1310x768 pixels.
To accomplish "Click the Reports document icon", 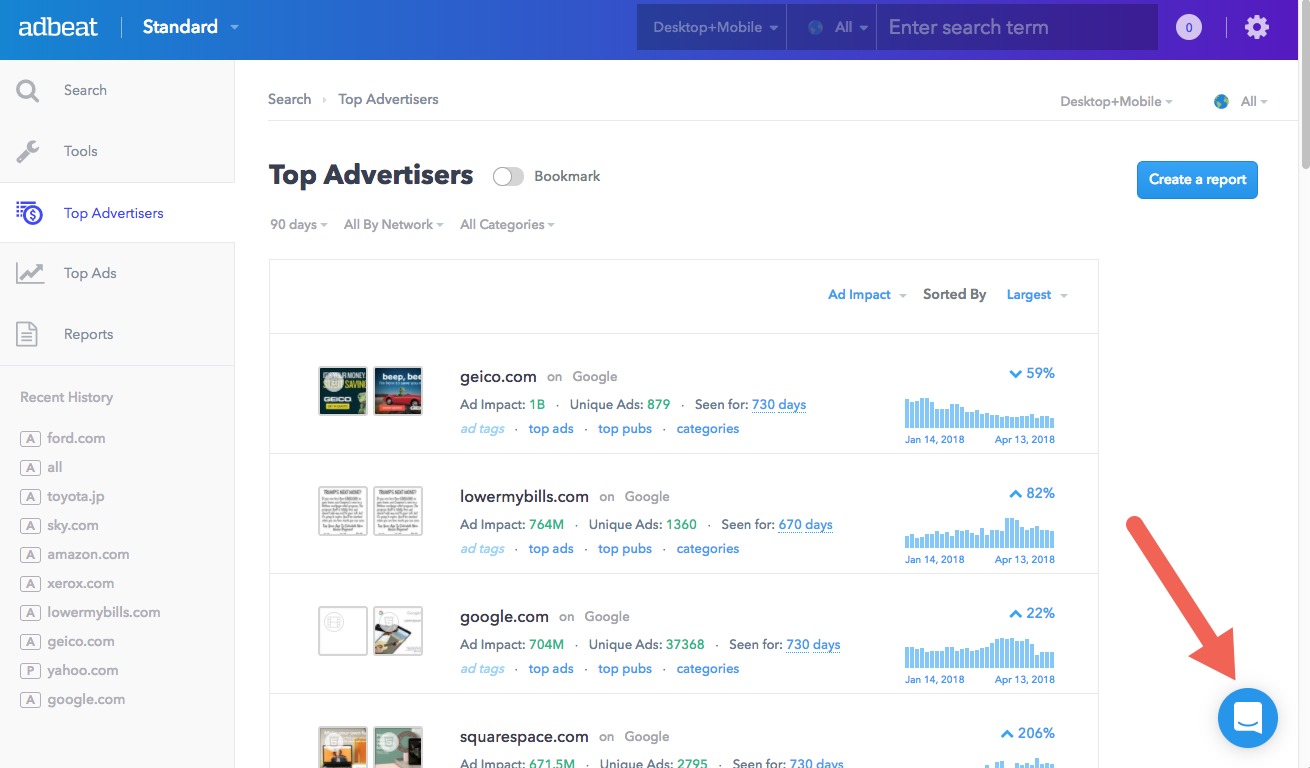I will click(28, 334).
